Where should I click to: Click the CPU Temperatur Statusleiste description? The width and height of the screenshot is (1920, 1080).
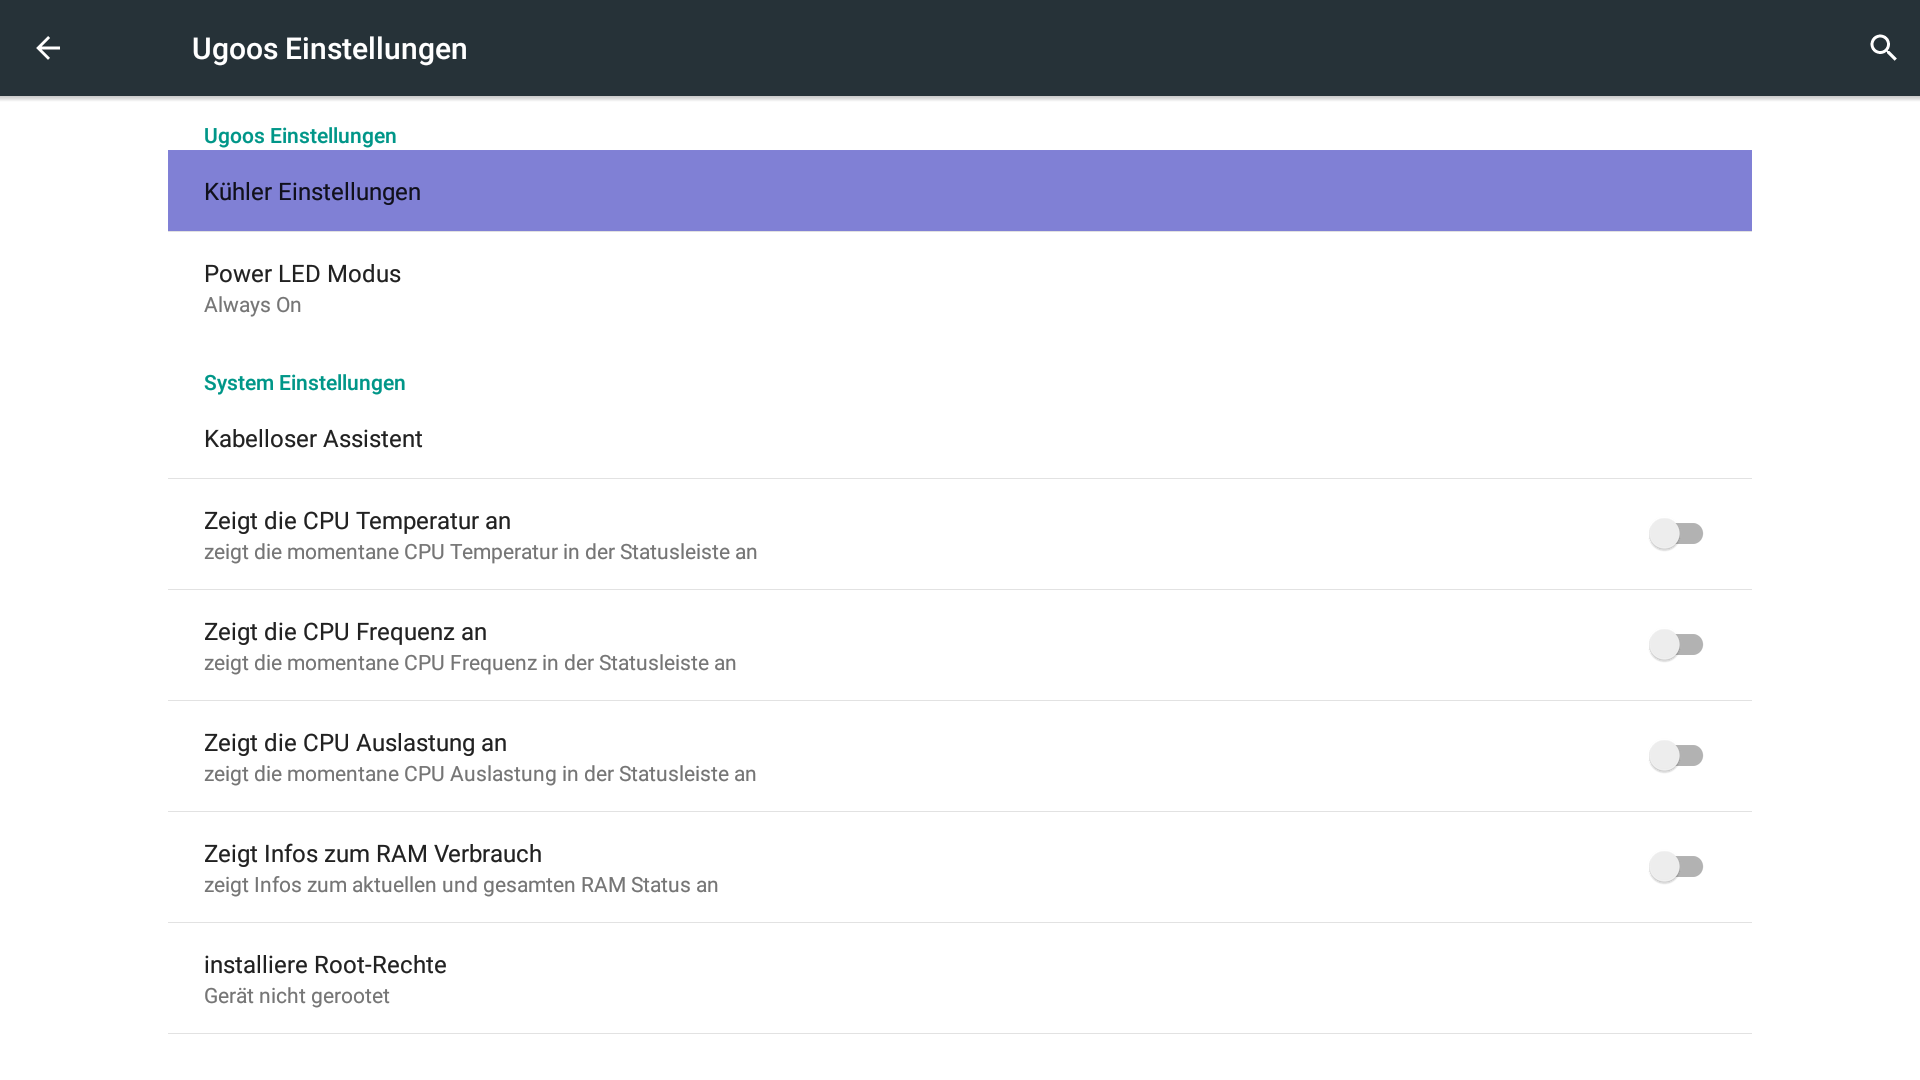coord(480,552)
